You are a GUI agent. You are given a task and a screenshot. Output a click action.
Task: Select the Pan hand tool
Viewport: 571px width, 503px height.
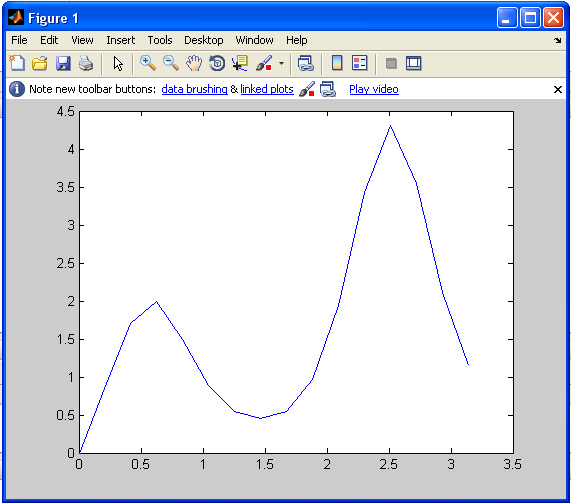[194, 63]
